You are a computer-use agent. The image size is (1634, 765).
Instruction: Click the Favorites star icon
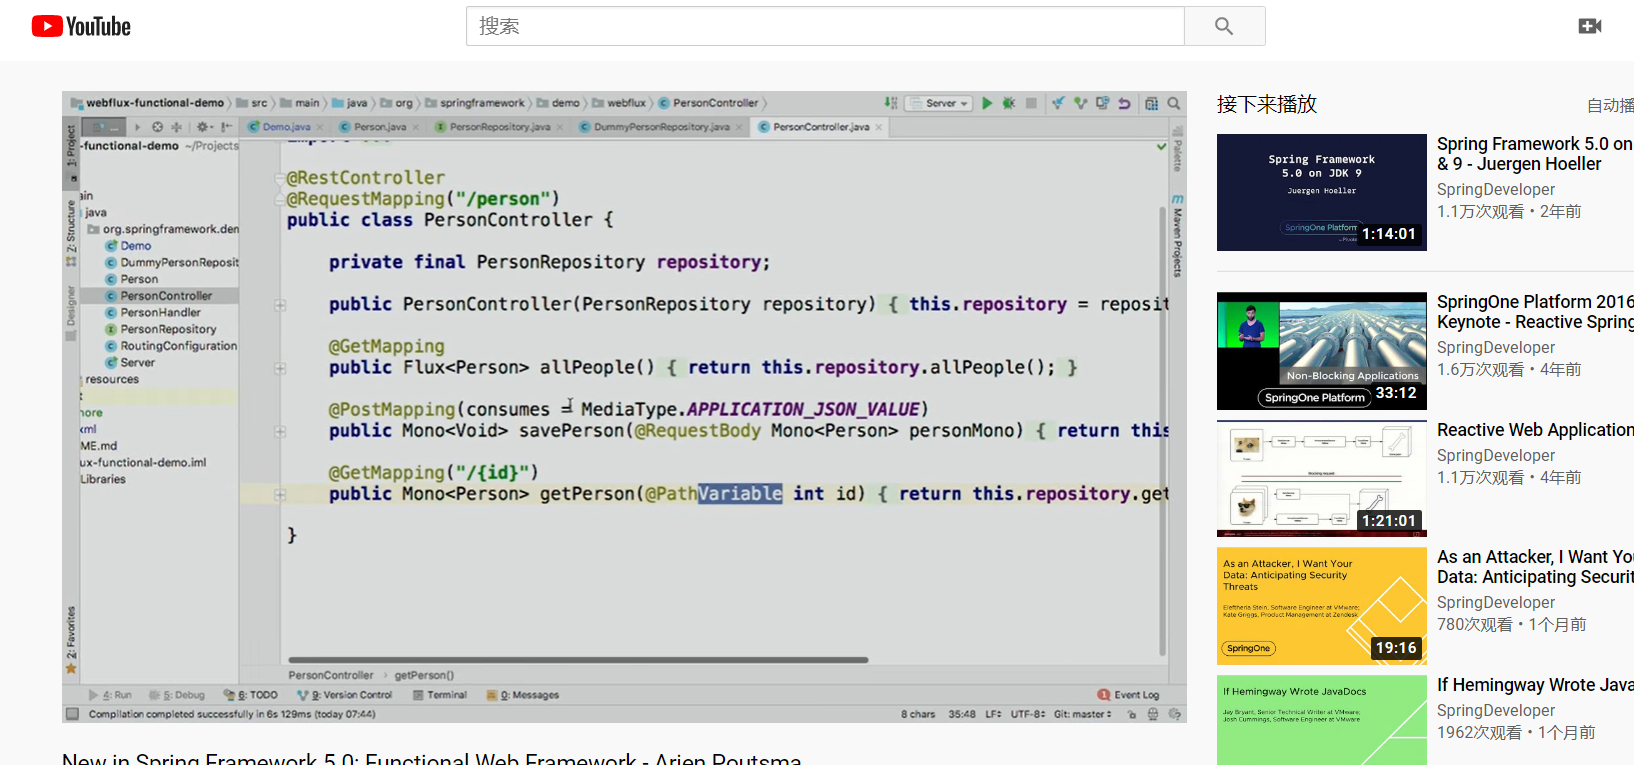71,668
